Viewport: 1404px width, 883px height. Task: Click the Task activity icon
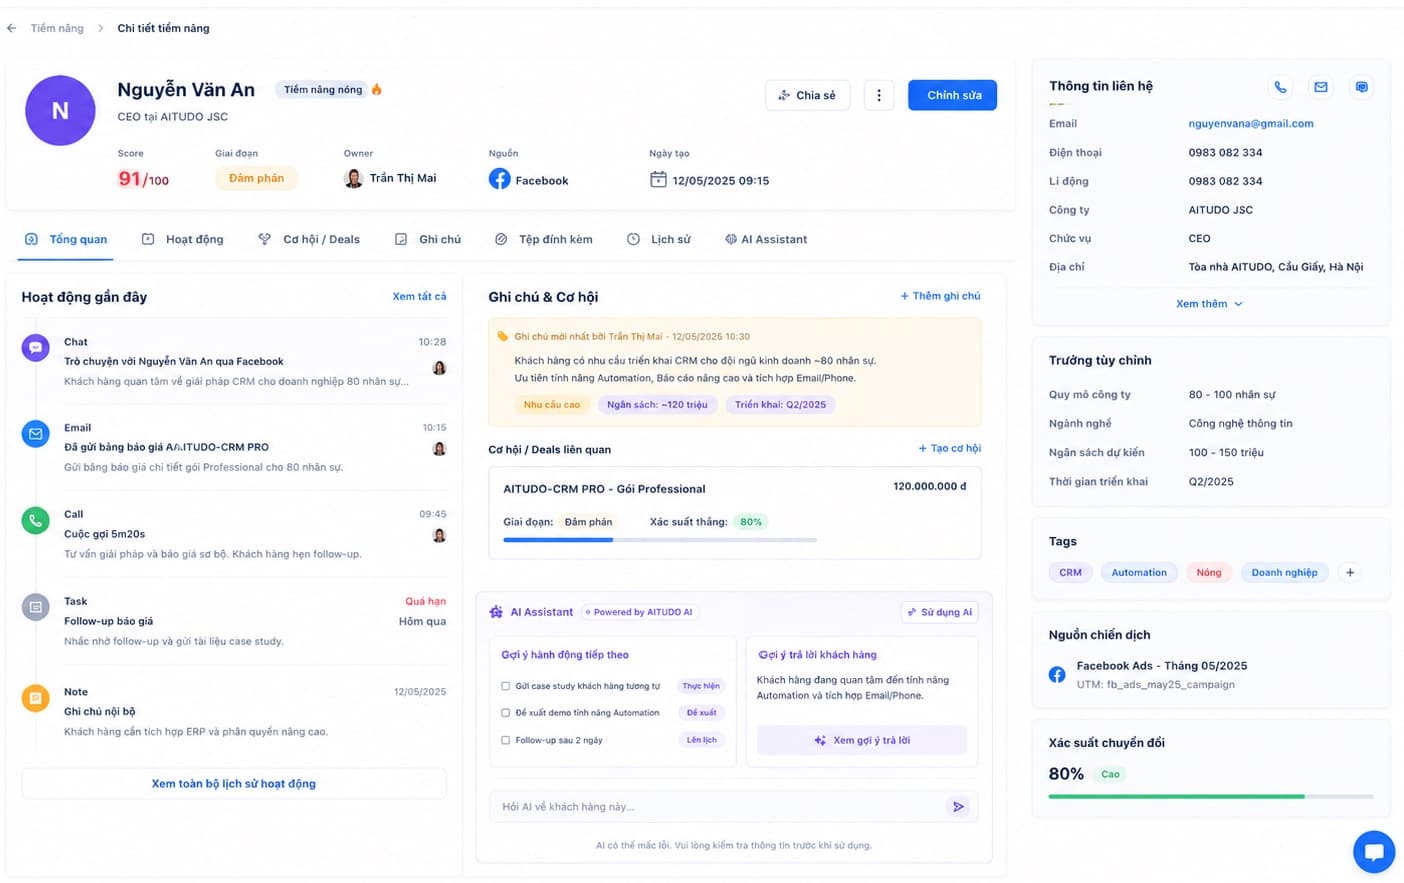pyautogui.click(x=36, y=607)
